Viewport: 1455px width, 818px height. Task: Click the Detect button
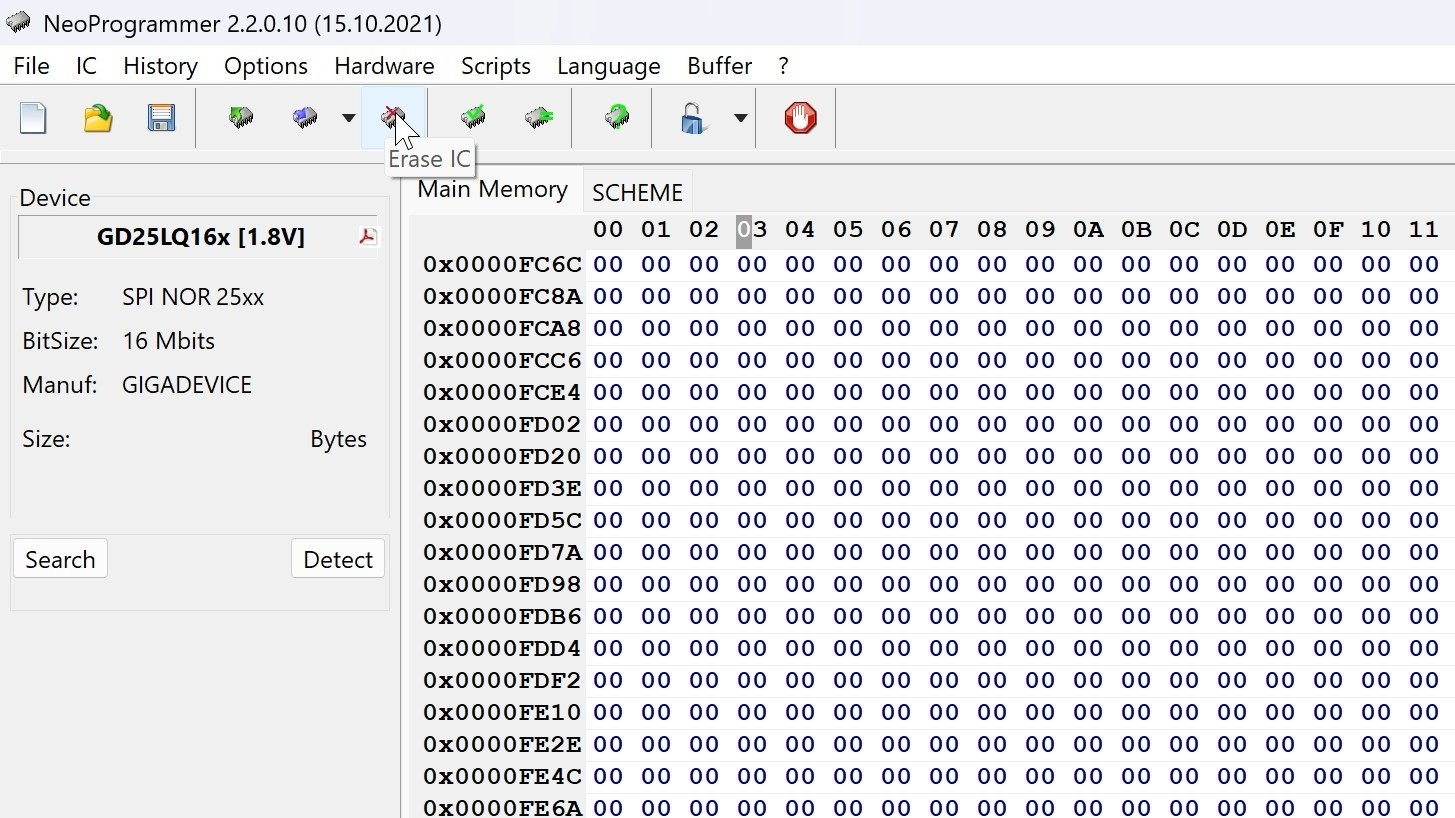click(x=338, y=559)
